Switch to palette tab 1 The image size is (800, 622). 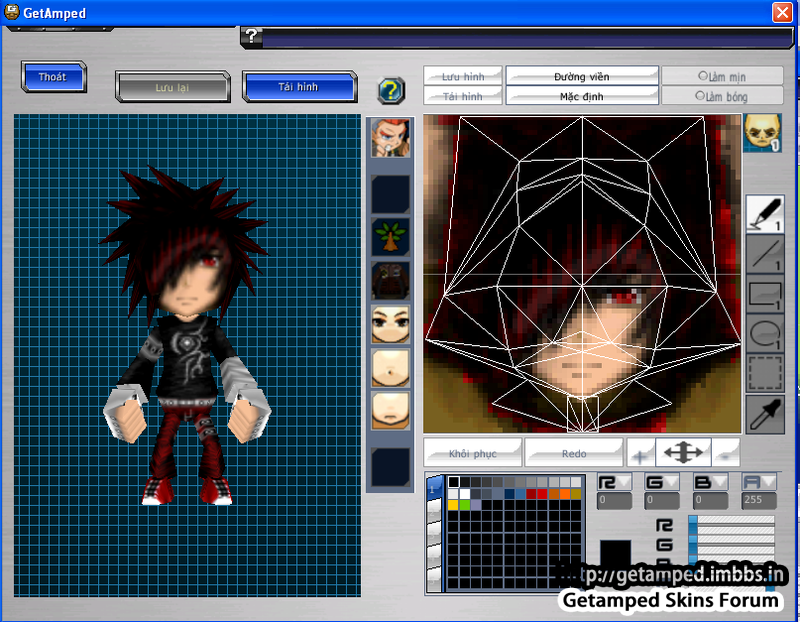(434, 487)
